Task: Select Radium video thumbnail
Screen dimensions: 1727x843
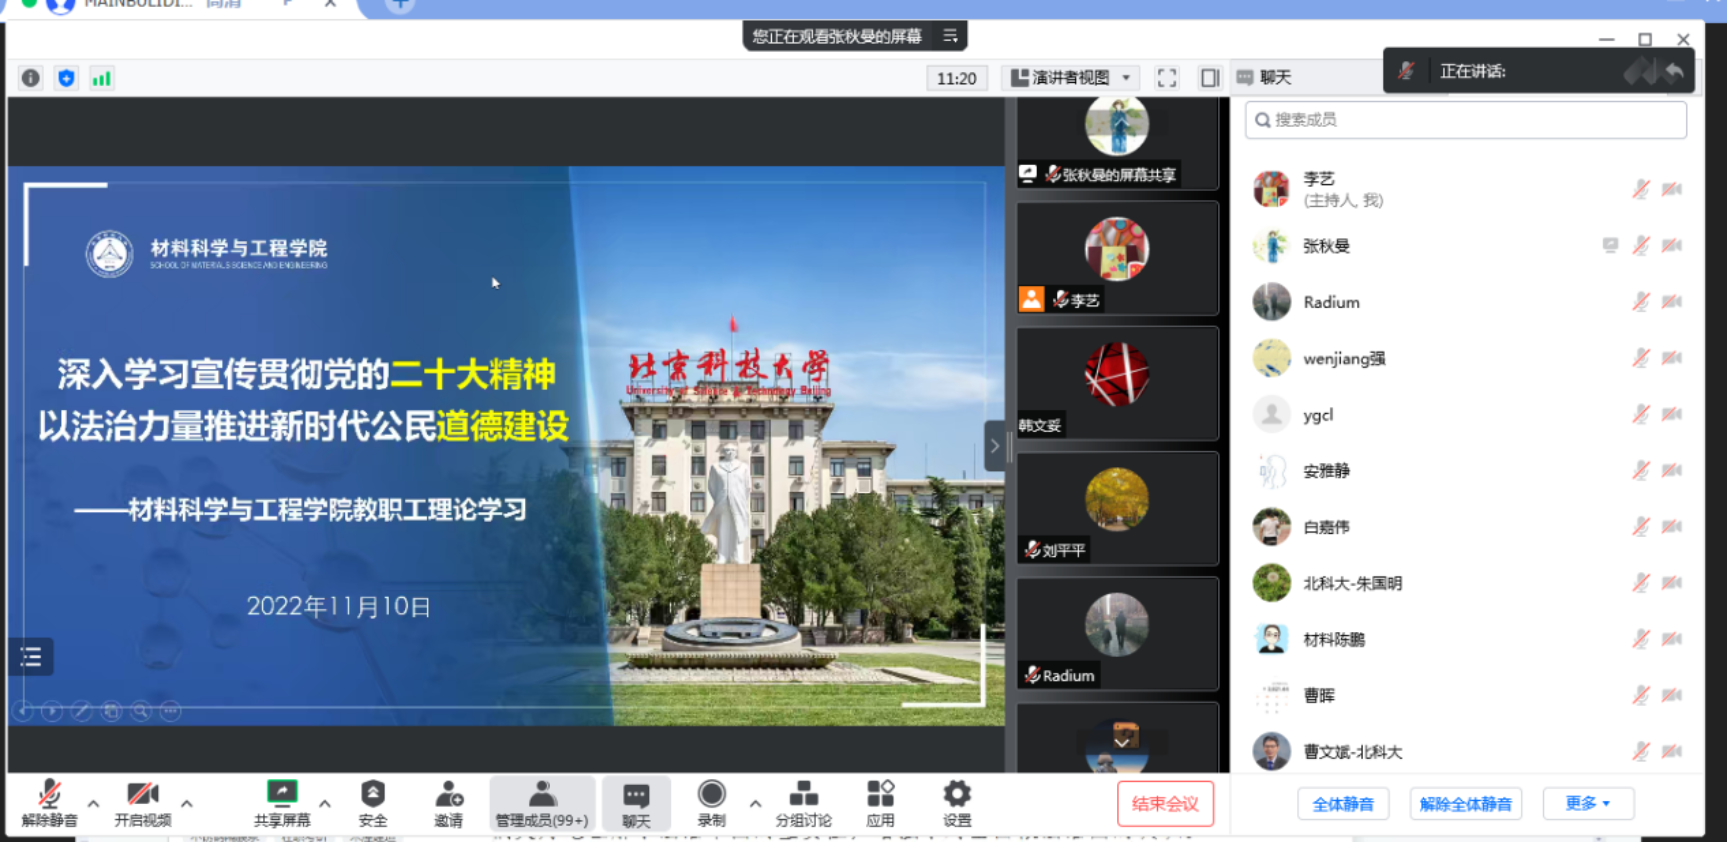Action: click(x=1117, y=633)
